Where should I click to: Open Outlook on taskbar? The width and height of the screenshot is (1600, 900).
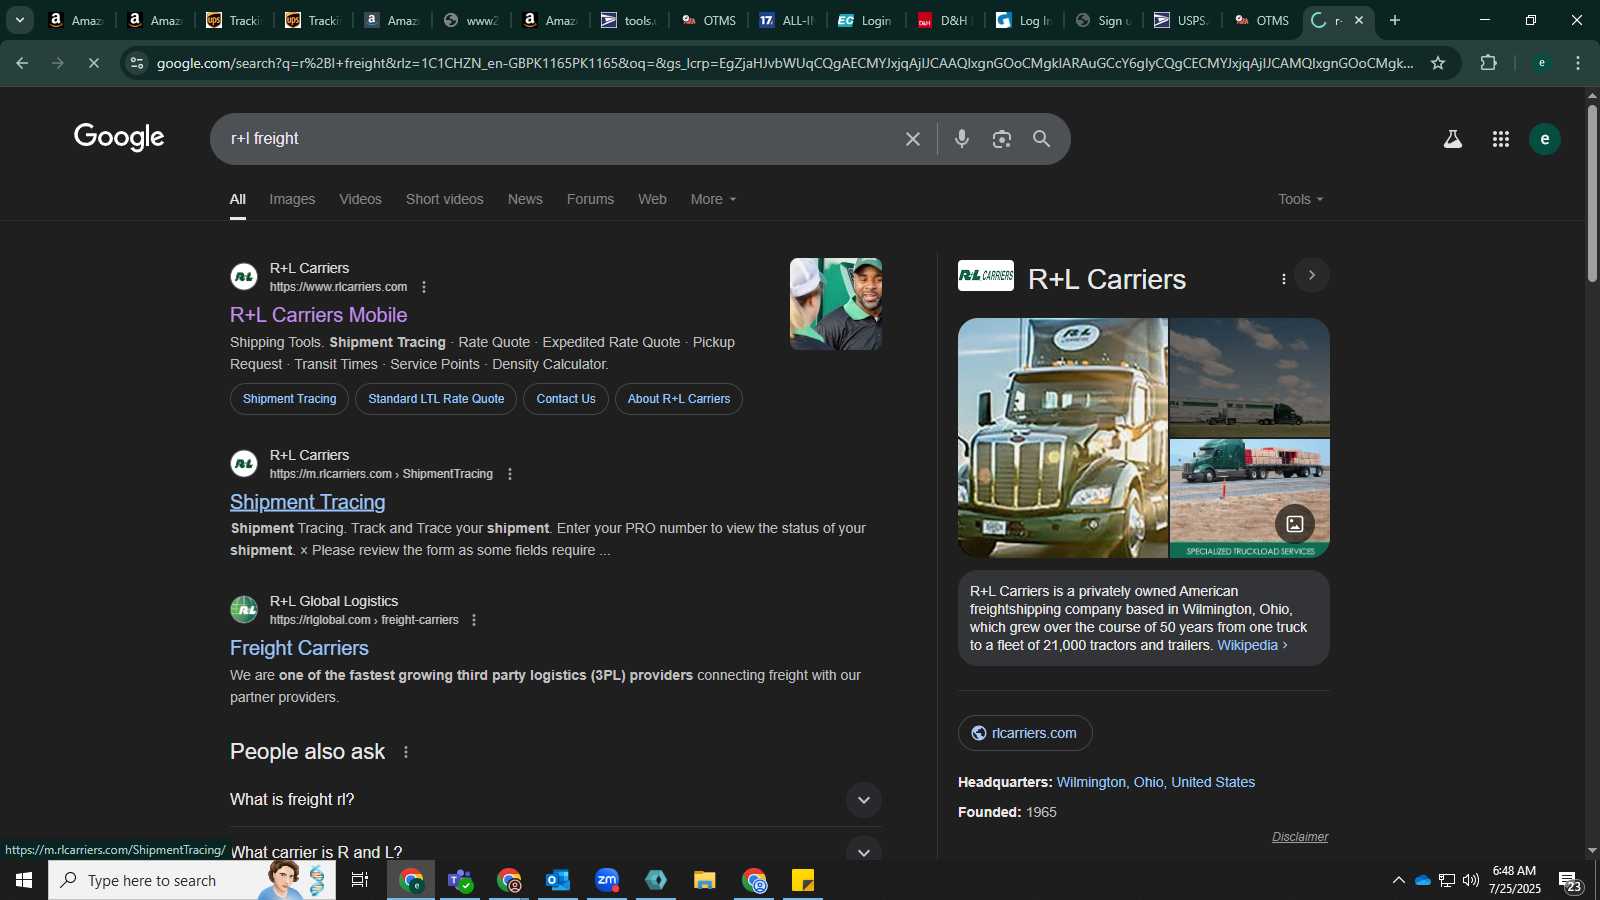coord(558,880)
